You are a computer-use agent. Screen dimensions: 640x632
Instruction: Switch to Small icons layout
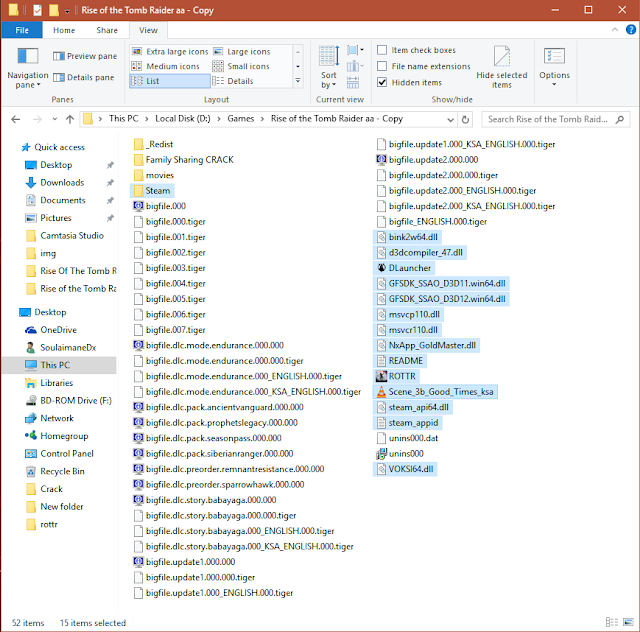tap(241, 66)
